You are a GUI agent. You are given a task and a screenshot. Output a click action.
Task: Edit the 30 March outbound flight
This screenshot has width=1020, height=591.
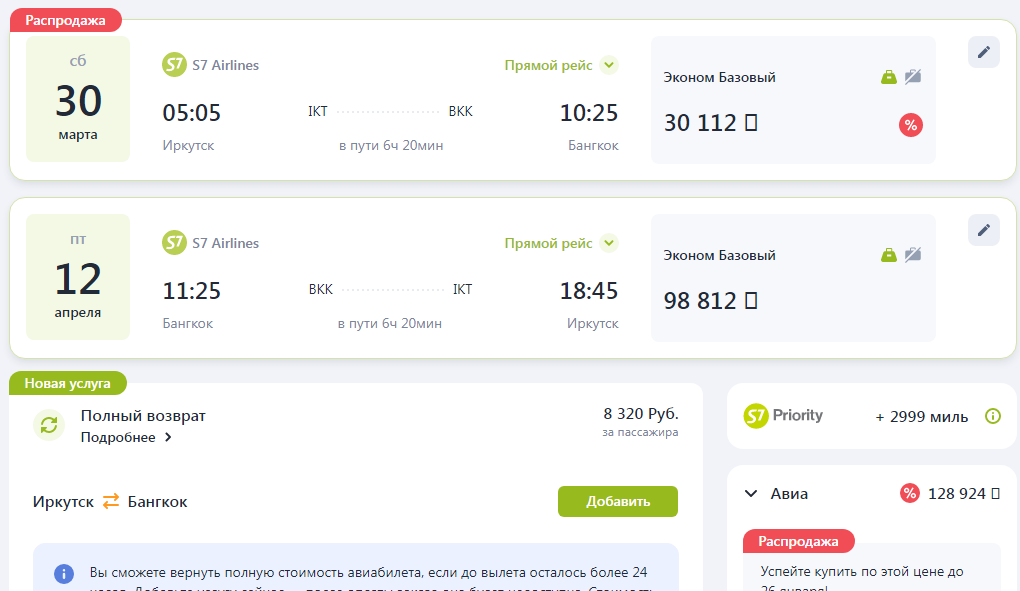pyautogui.click(x=983, y=52)
